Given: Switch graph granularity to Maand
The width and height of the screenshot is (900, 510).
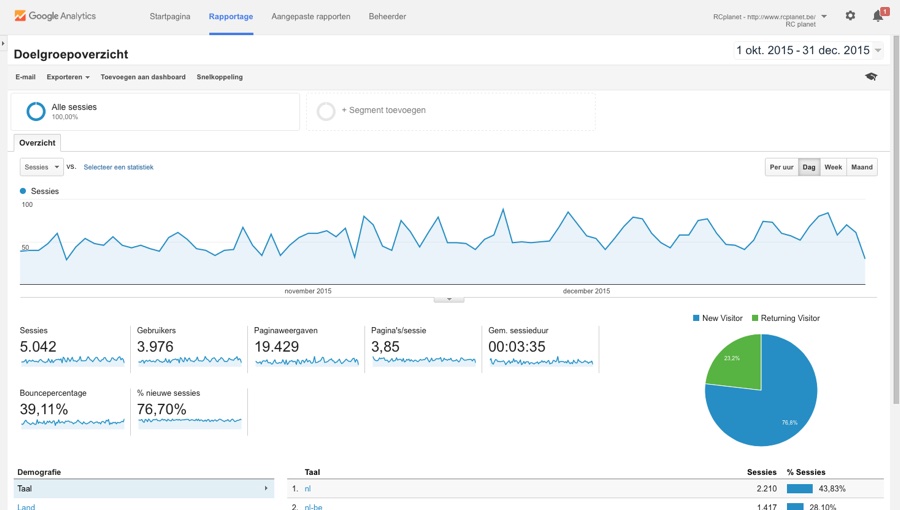Looking at the screenshot, I should coord(862,167).
